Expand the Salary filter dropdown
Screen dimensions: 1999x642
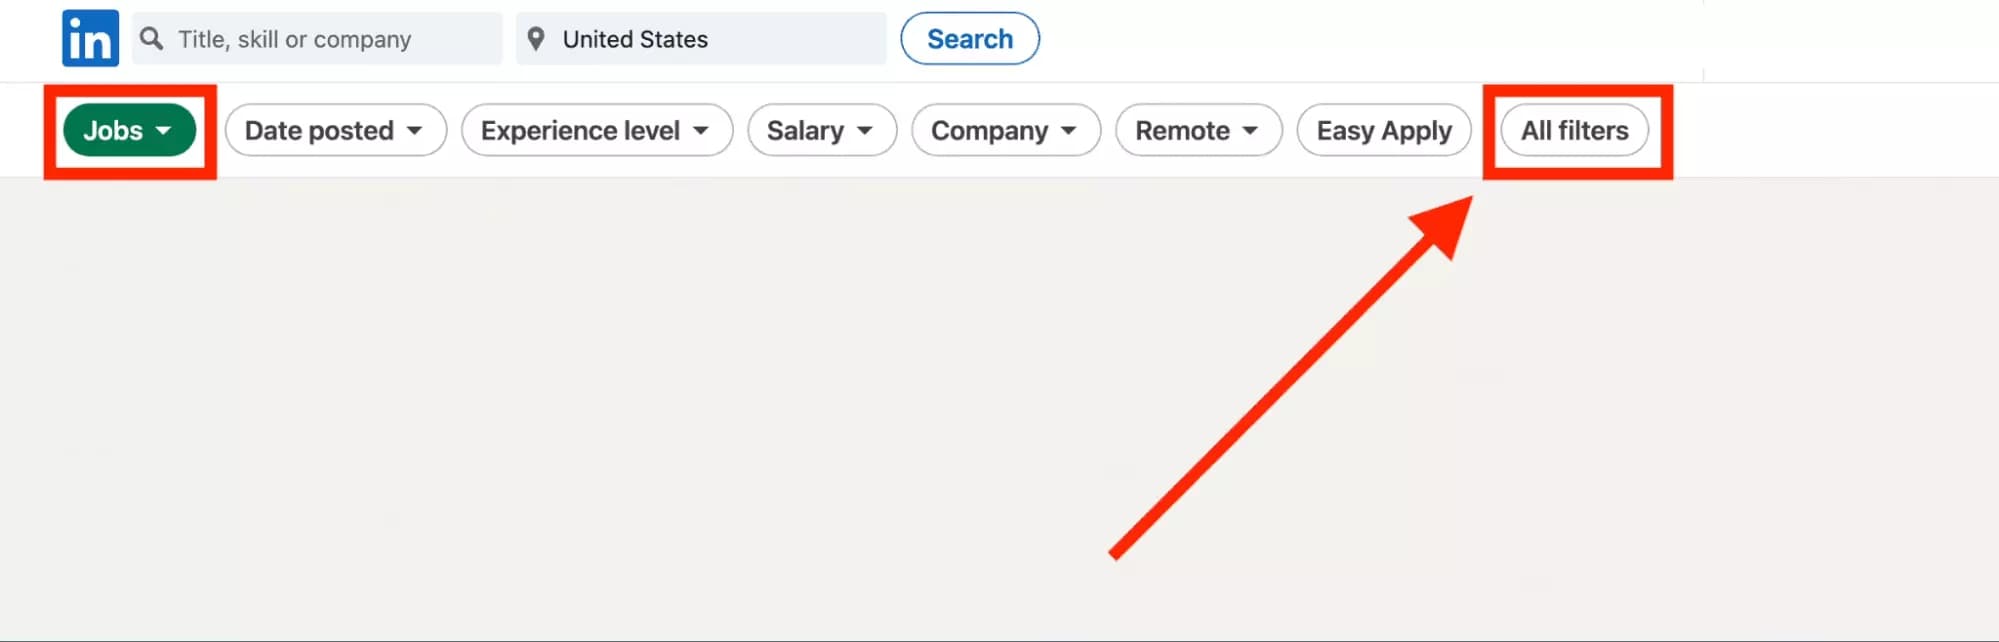tap(821, 130)
